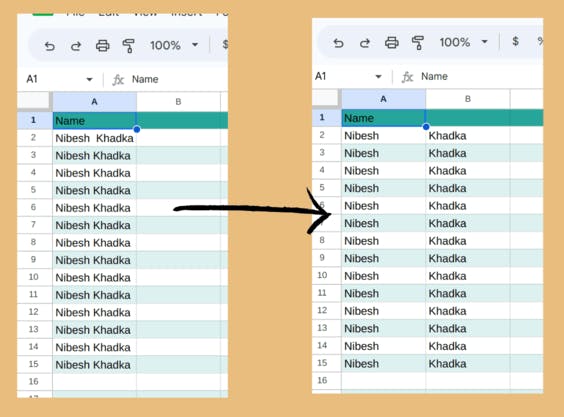Click the redo icon in left sheet
The height and width of the screenshot is (417, 564).
[76, 46]
